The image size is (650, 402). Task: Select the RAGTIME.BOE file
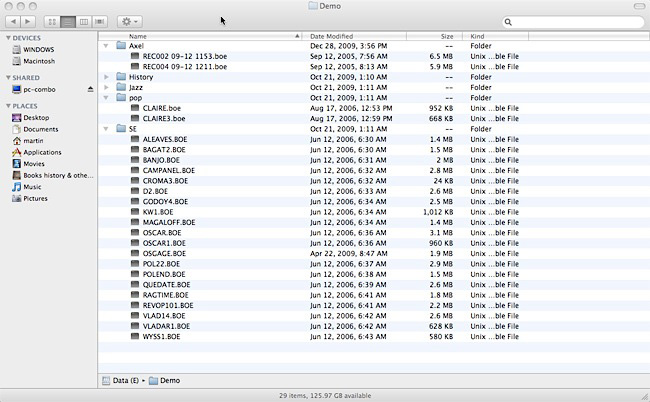click(165, 295)
